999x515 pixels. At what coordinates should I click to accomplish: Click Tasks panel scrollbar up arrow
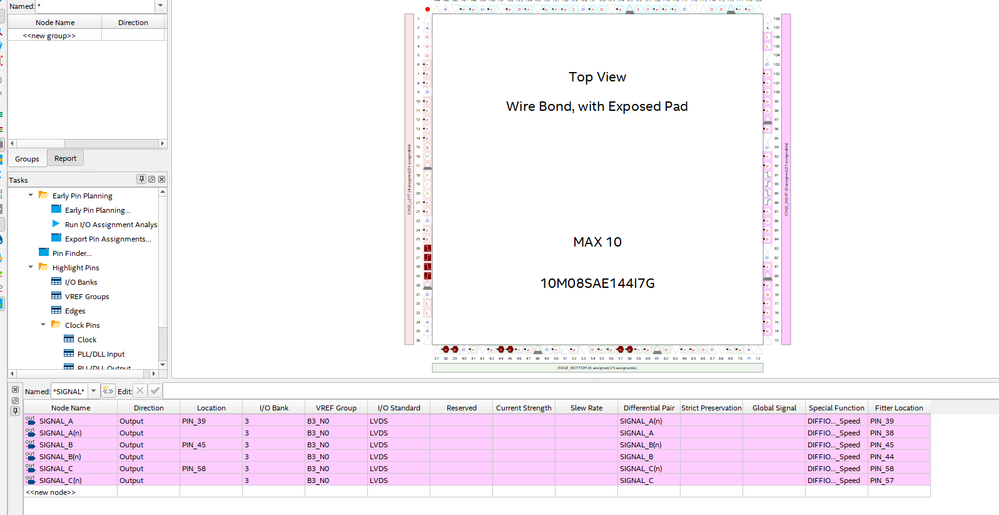coord(162,192)
